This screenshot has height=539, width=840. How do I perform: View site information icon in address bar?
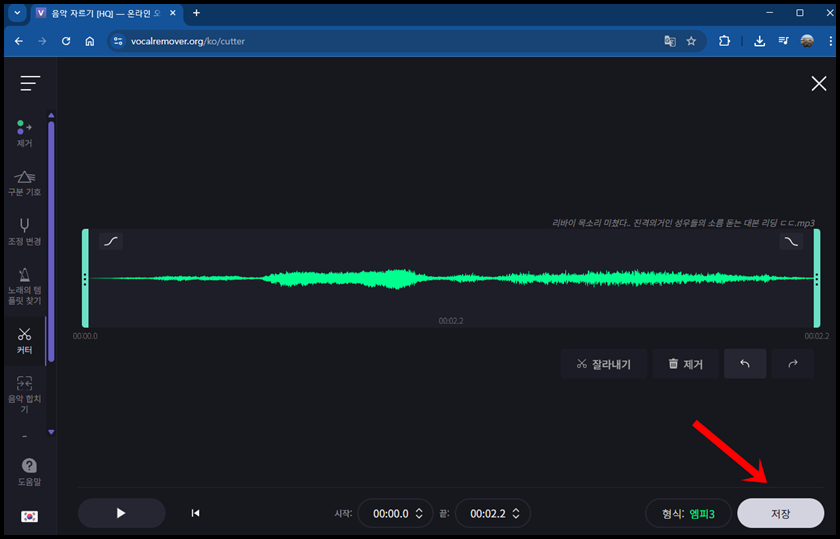tap(118, 41)
